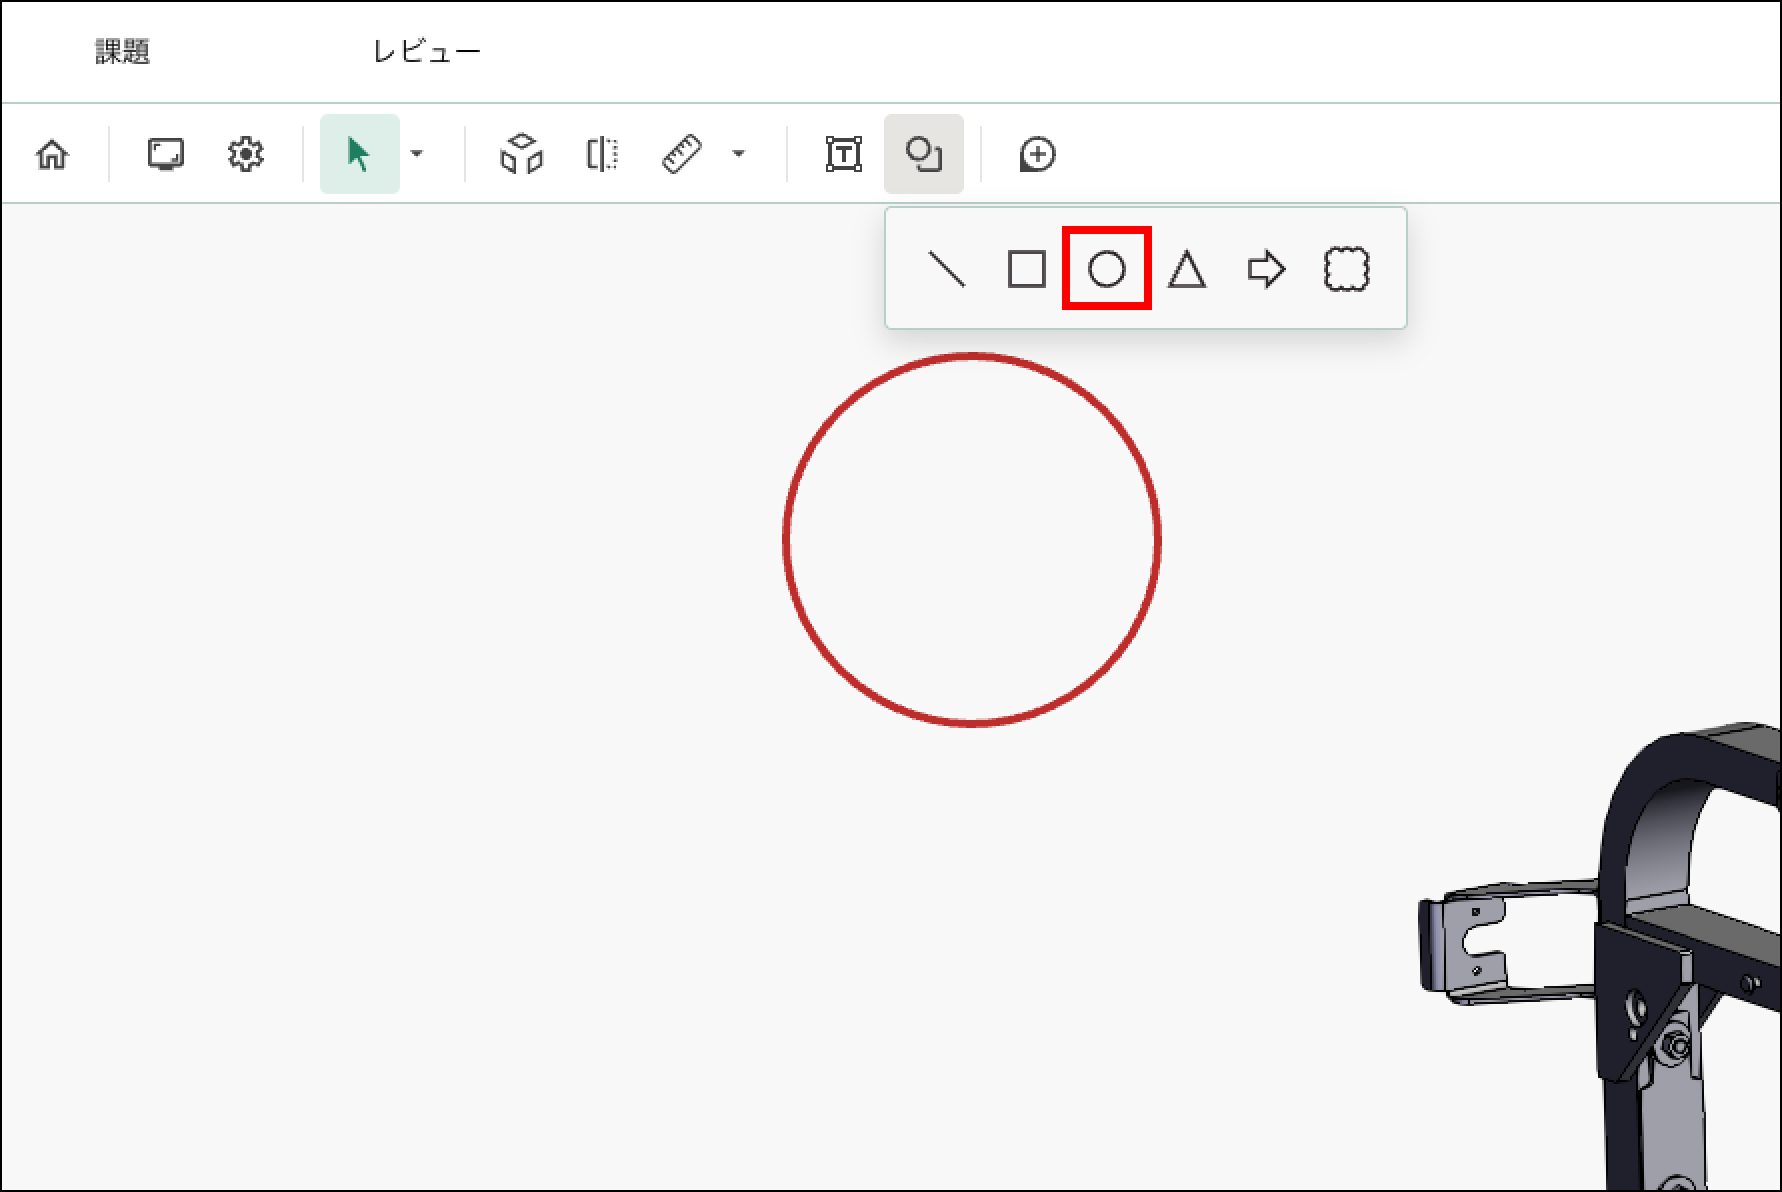
Task: Select the circle shape option
Action: coord(1106,269)
